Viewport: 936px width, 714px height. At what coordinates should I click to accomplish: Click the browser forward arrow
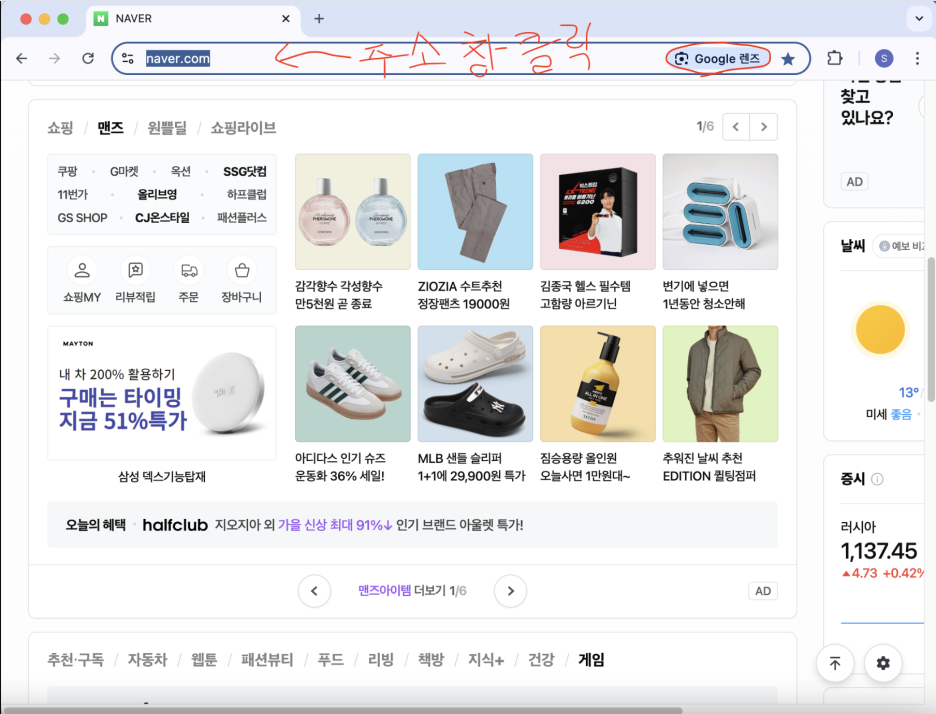(54, 59)
